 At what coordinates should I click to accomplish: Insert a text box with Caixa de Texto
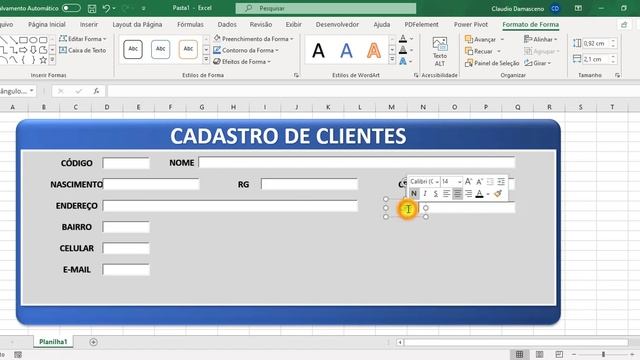[x=82, y=50]
